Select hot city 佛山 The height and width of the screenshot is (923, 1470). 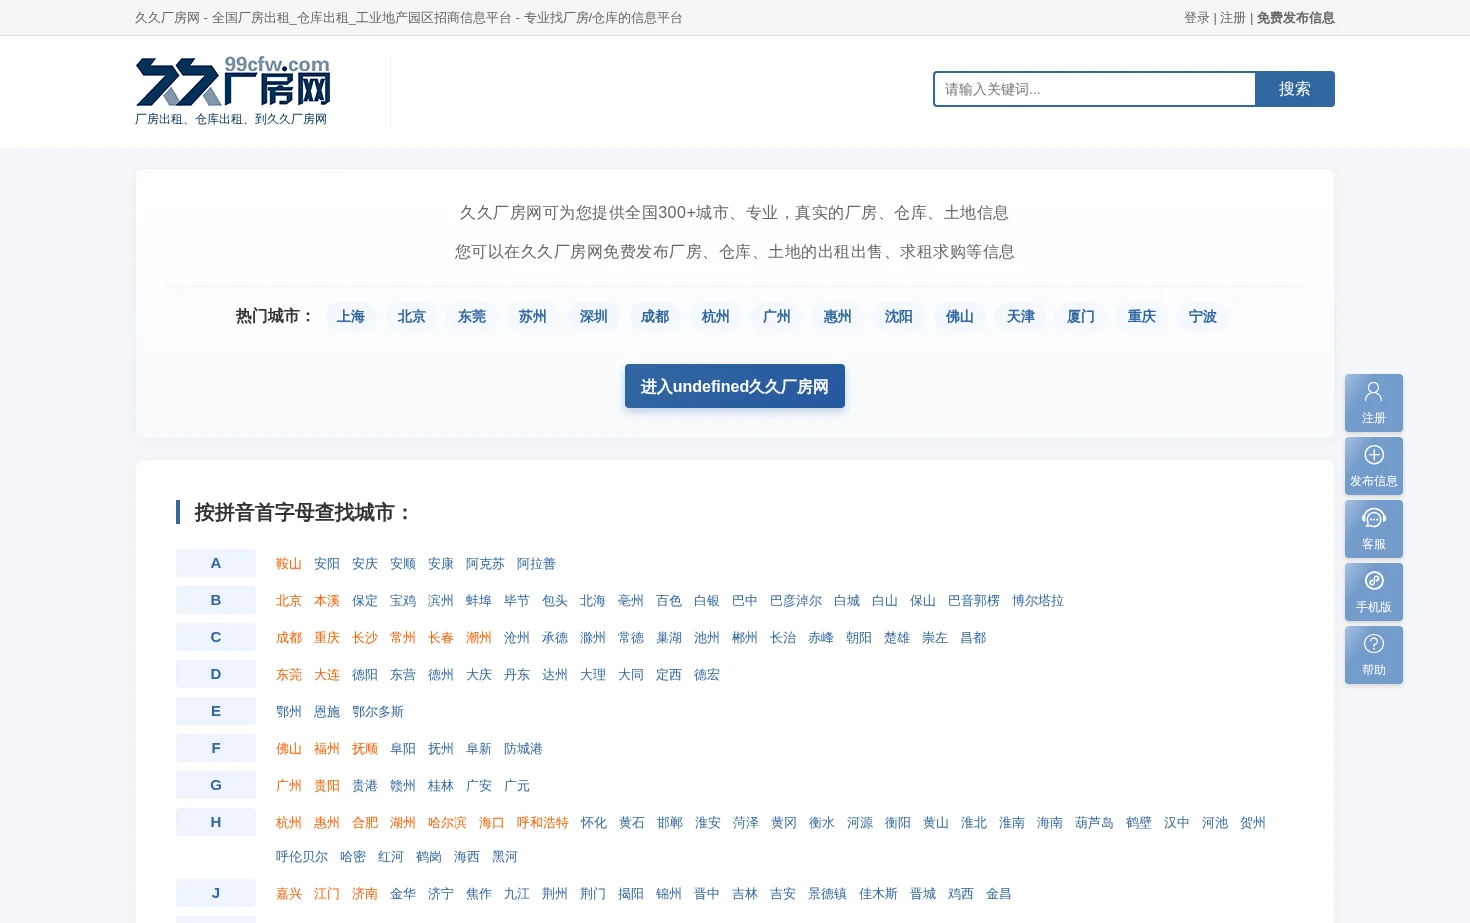(x=960, y=316)
